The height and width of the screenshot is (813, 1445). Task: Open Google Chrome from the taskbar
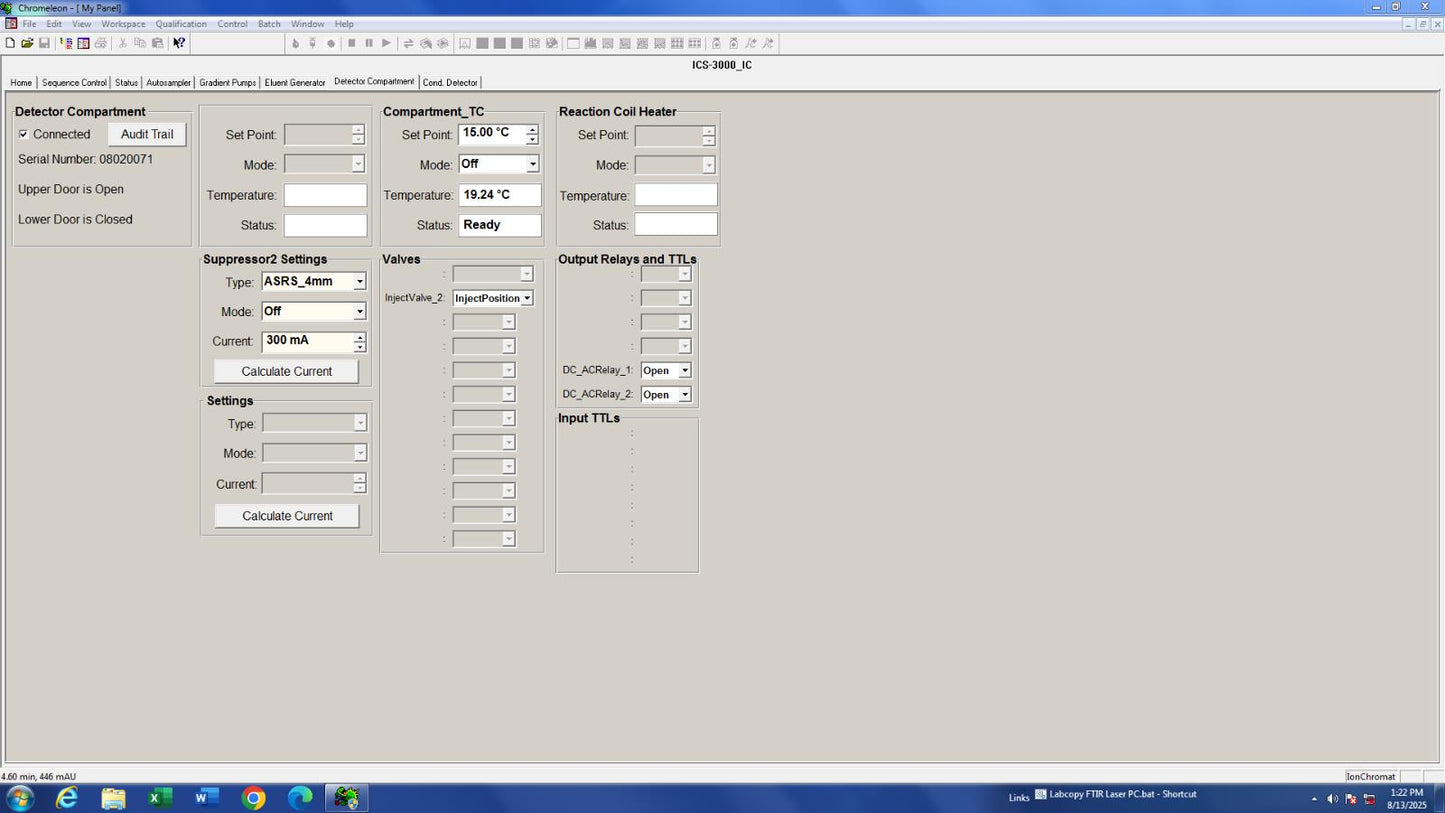[x=253, y=798]
